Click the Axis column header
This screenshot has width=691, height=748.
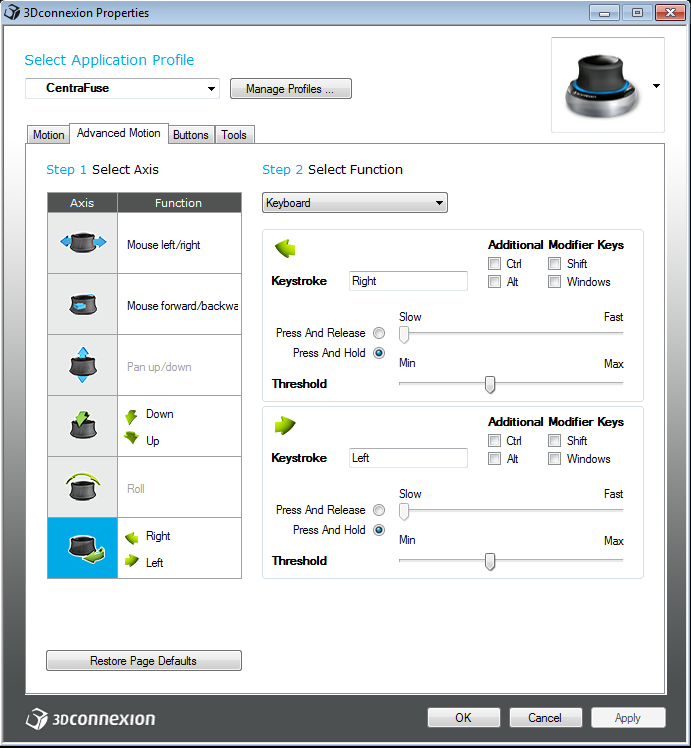(x=83, y=203)
